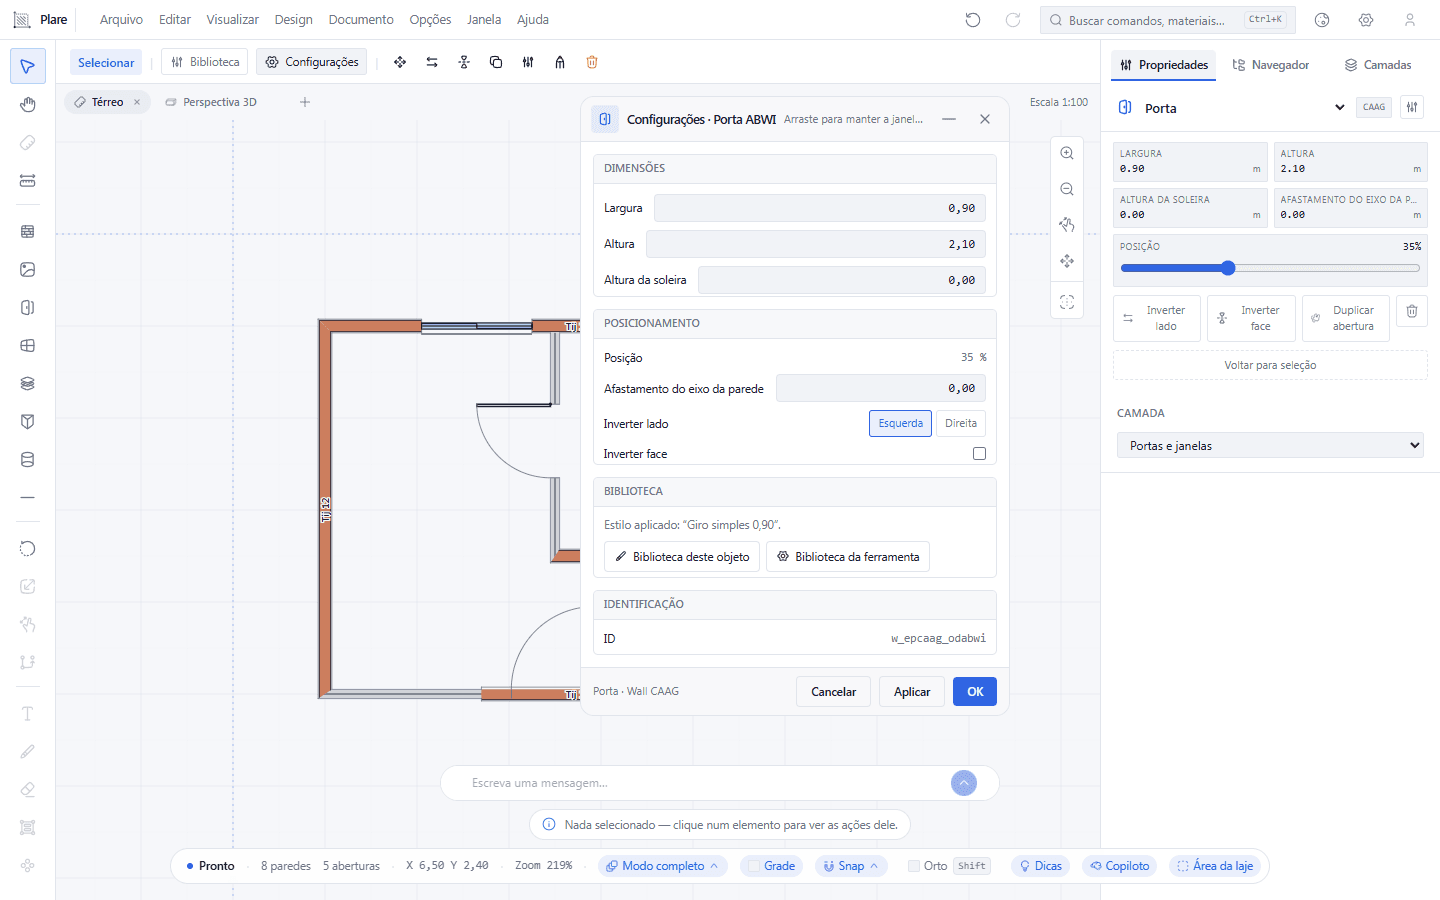Click the move arrows icon in toolbar
This screenshot has height=900, width=1440.
click(x=400, y=62)
